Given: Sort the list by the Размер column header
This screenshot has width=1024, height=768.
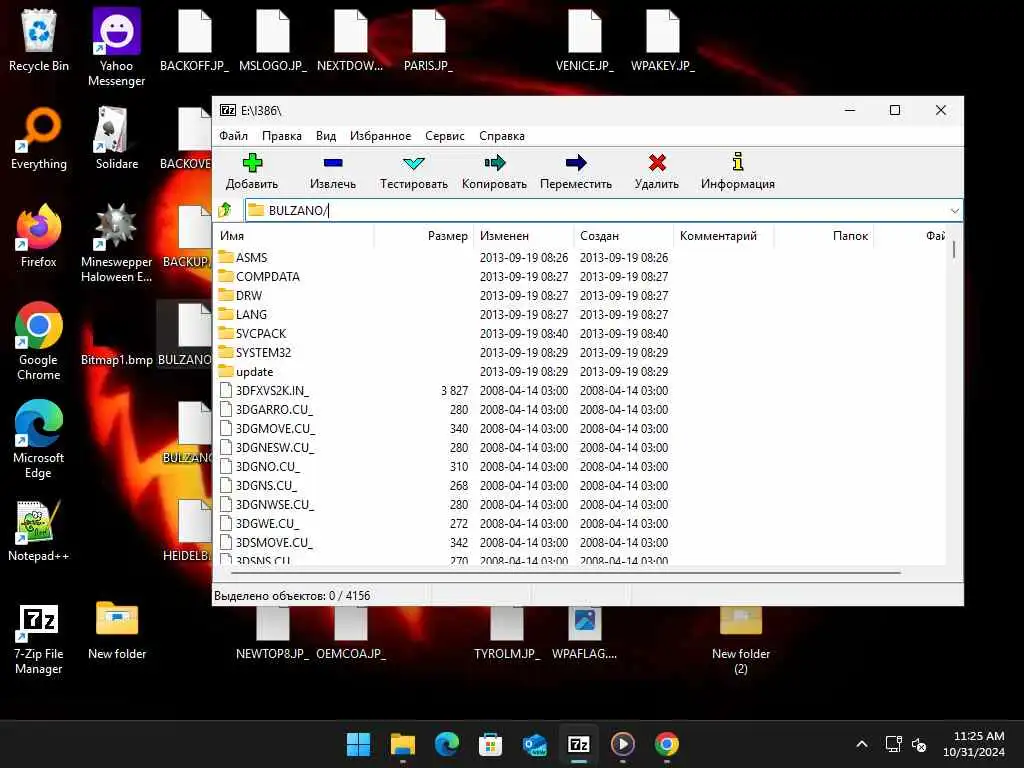Looking at the screenshot, I should (x=424, y=236).
